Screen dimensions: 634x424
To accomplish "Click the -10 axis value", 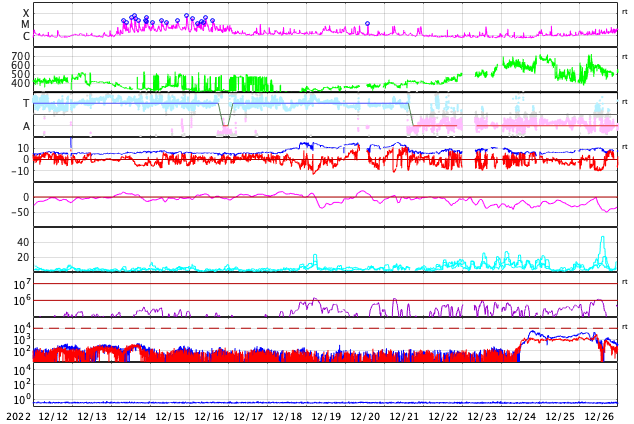I will tap(20, 171).
